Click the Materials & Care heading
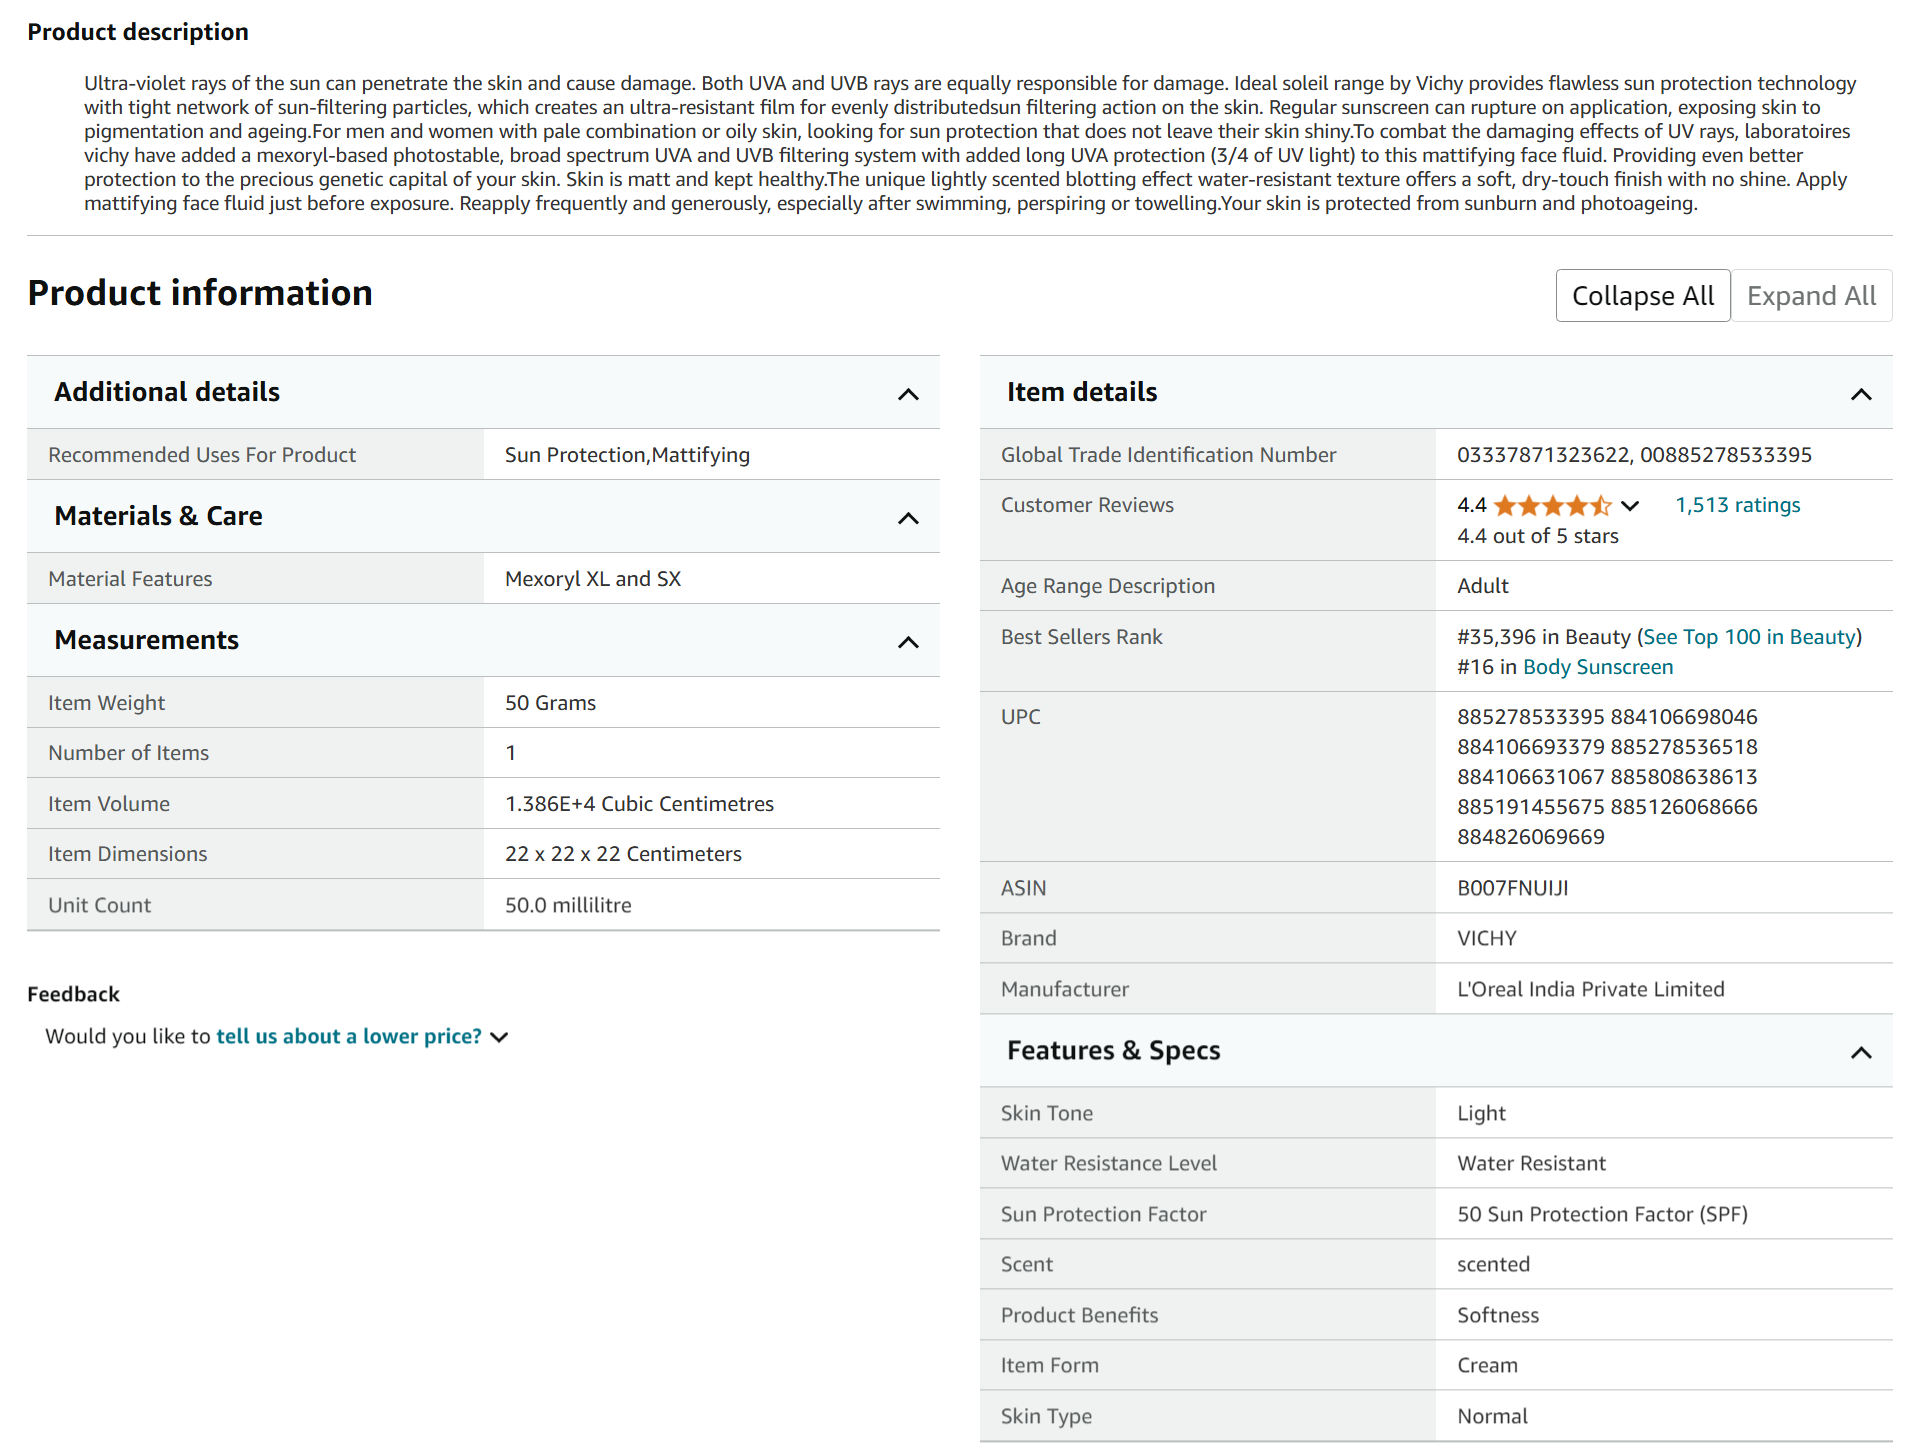 point(158,516)
